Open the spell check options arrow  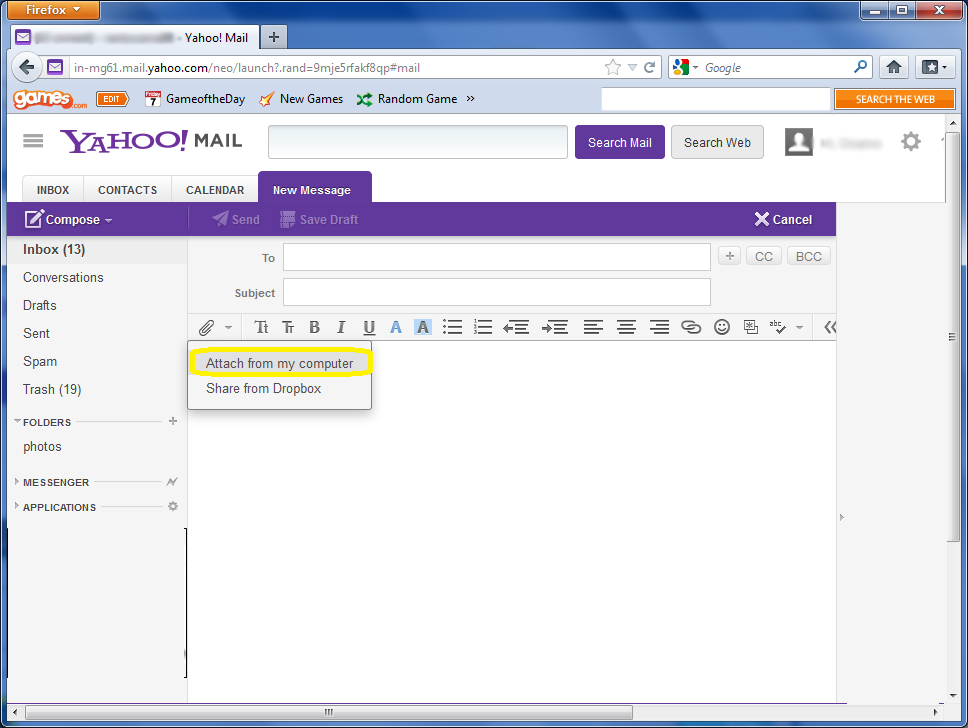click(x=799, y=327)
